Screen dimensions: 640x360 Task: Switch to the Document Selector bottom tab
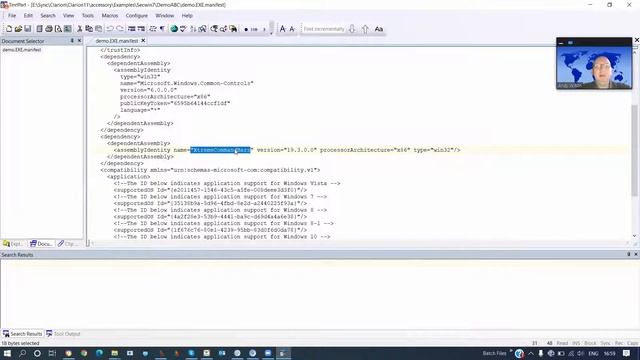point(41,244)
